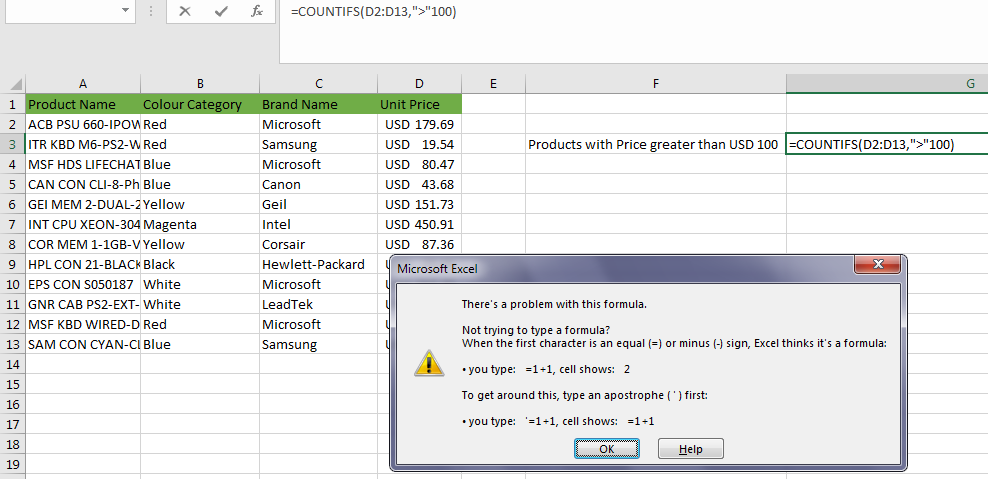Select the cell ACB PSU 660-IPOW
The height and width of the screenshot is (479, 988).
(x=83, y=124)
